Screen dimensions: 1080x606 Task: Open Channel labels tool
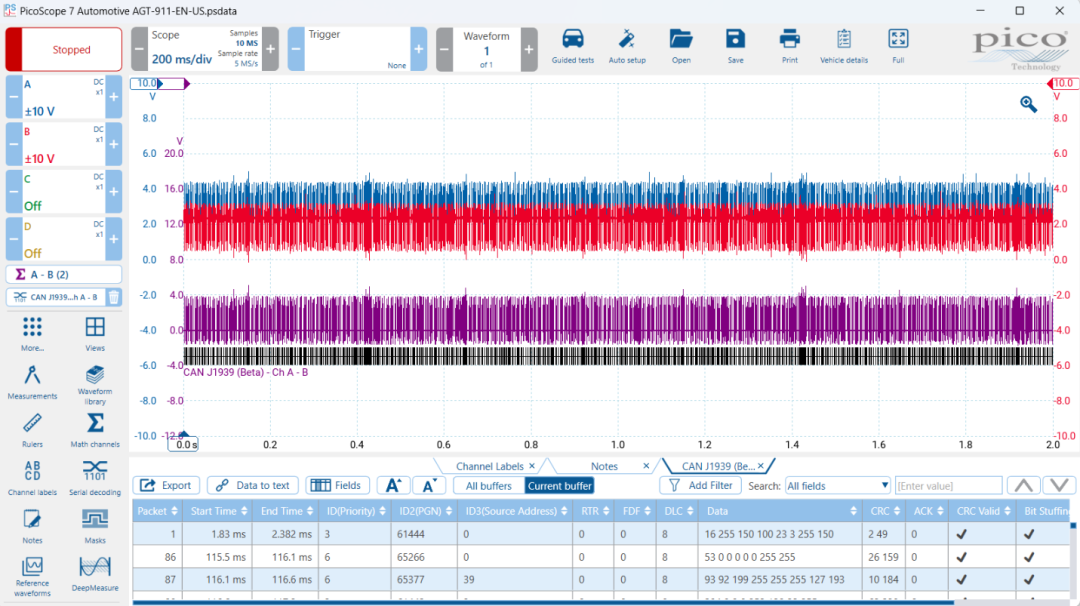point(32,479)
